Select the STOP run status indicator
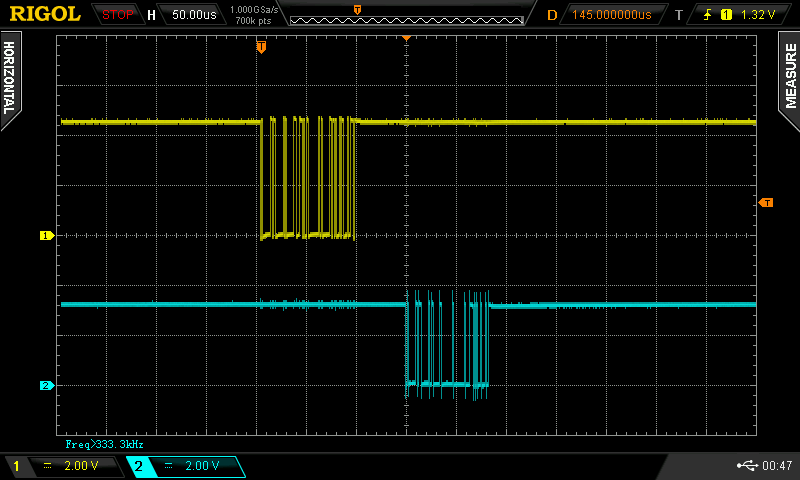 point(117,15)
